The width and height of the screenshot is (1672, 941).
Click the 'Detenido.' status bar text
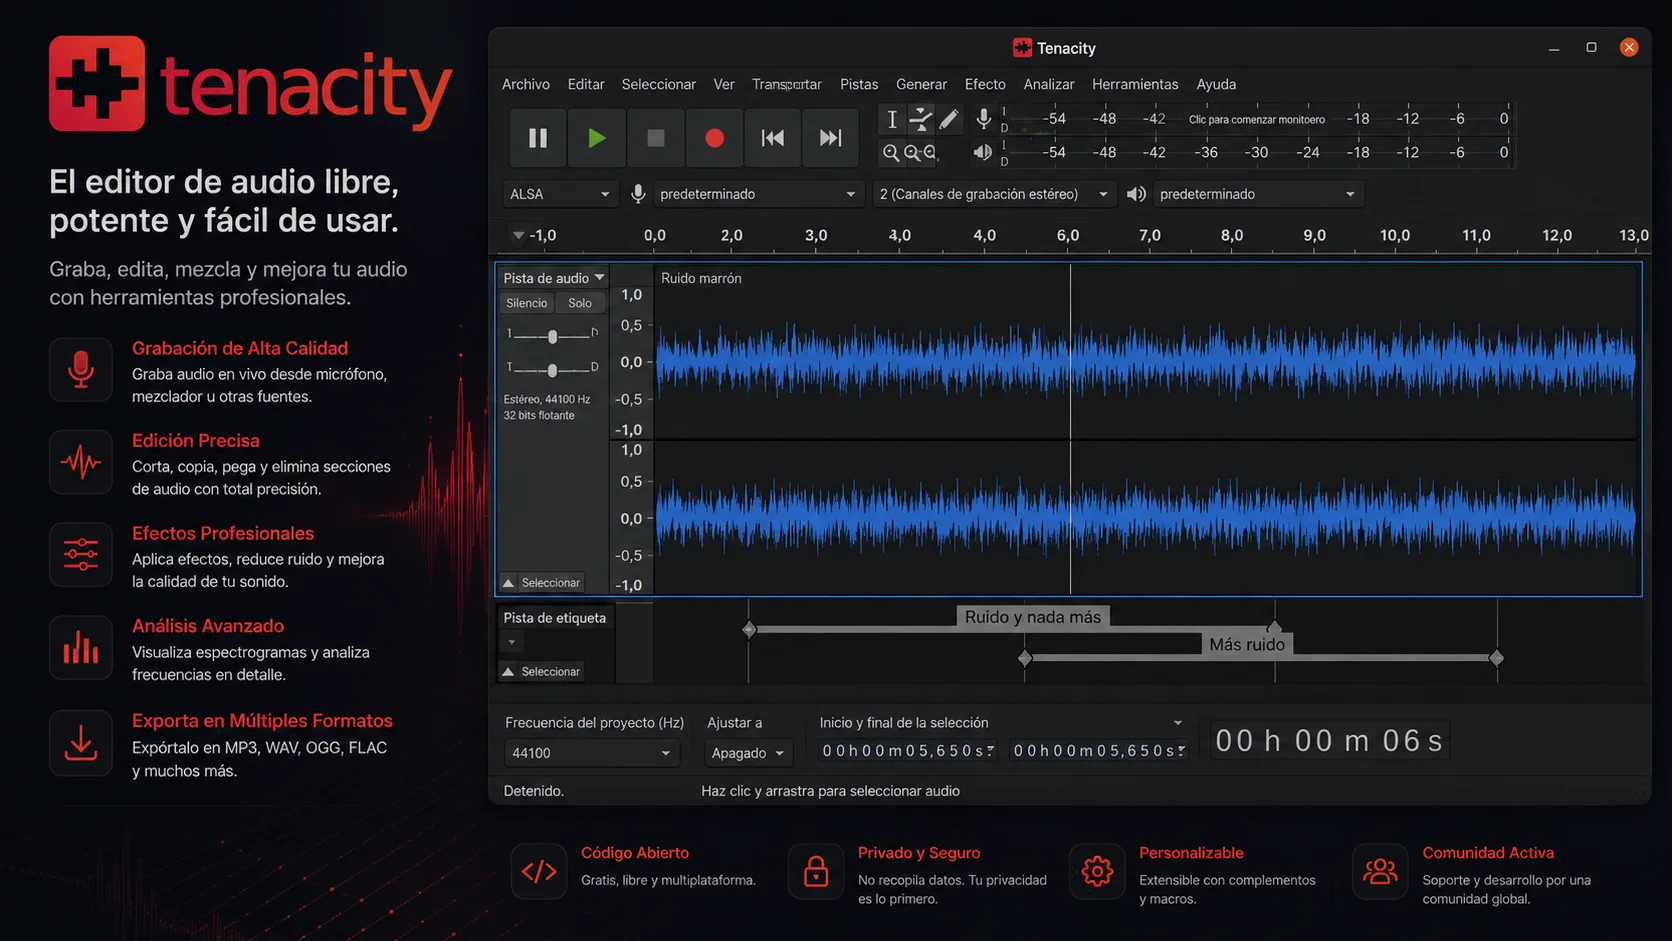[x=533, y=791]
